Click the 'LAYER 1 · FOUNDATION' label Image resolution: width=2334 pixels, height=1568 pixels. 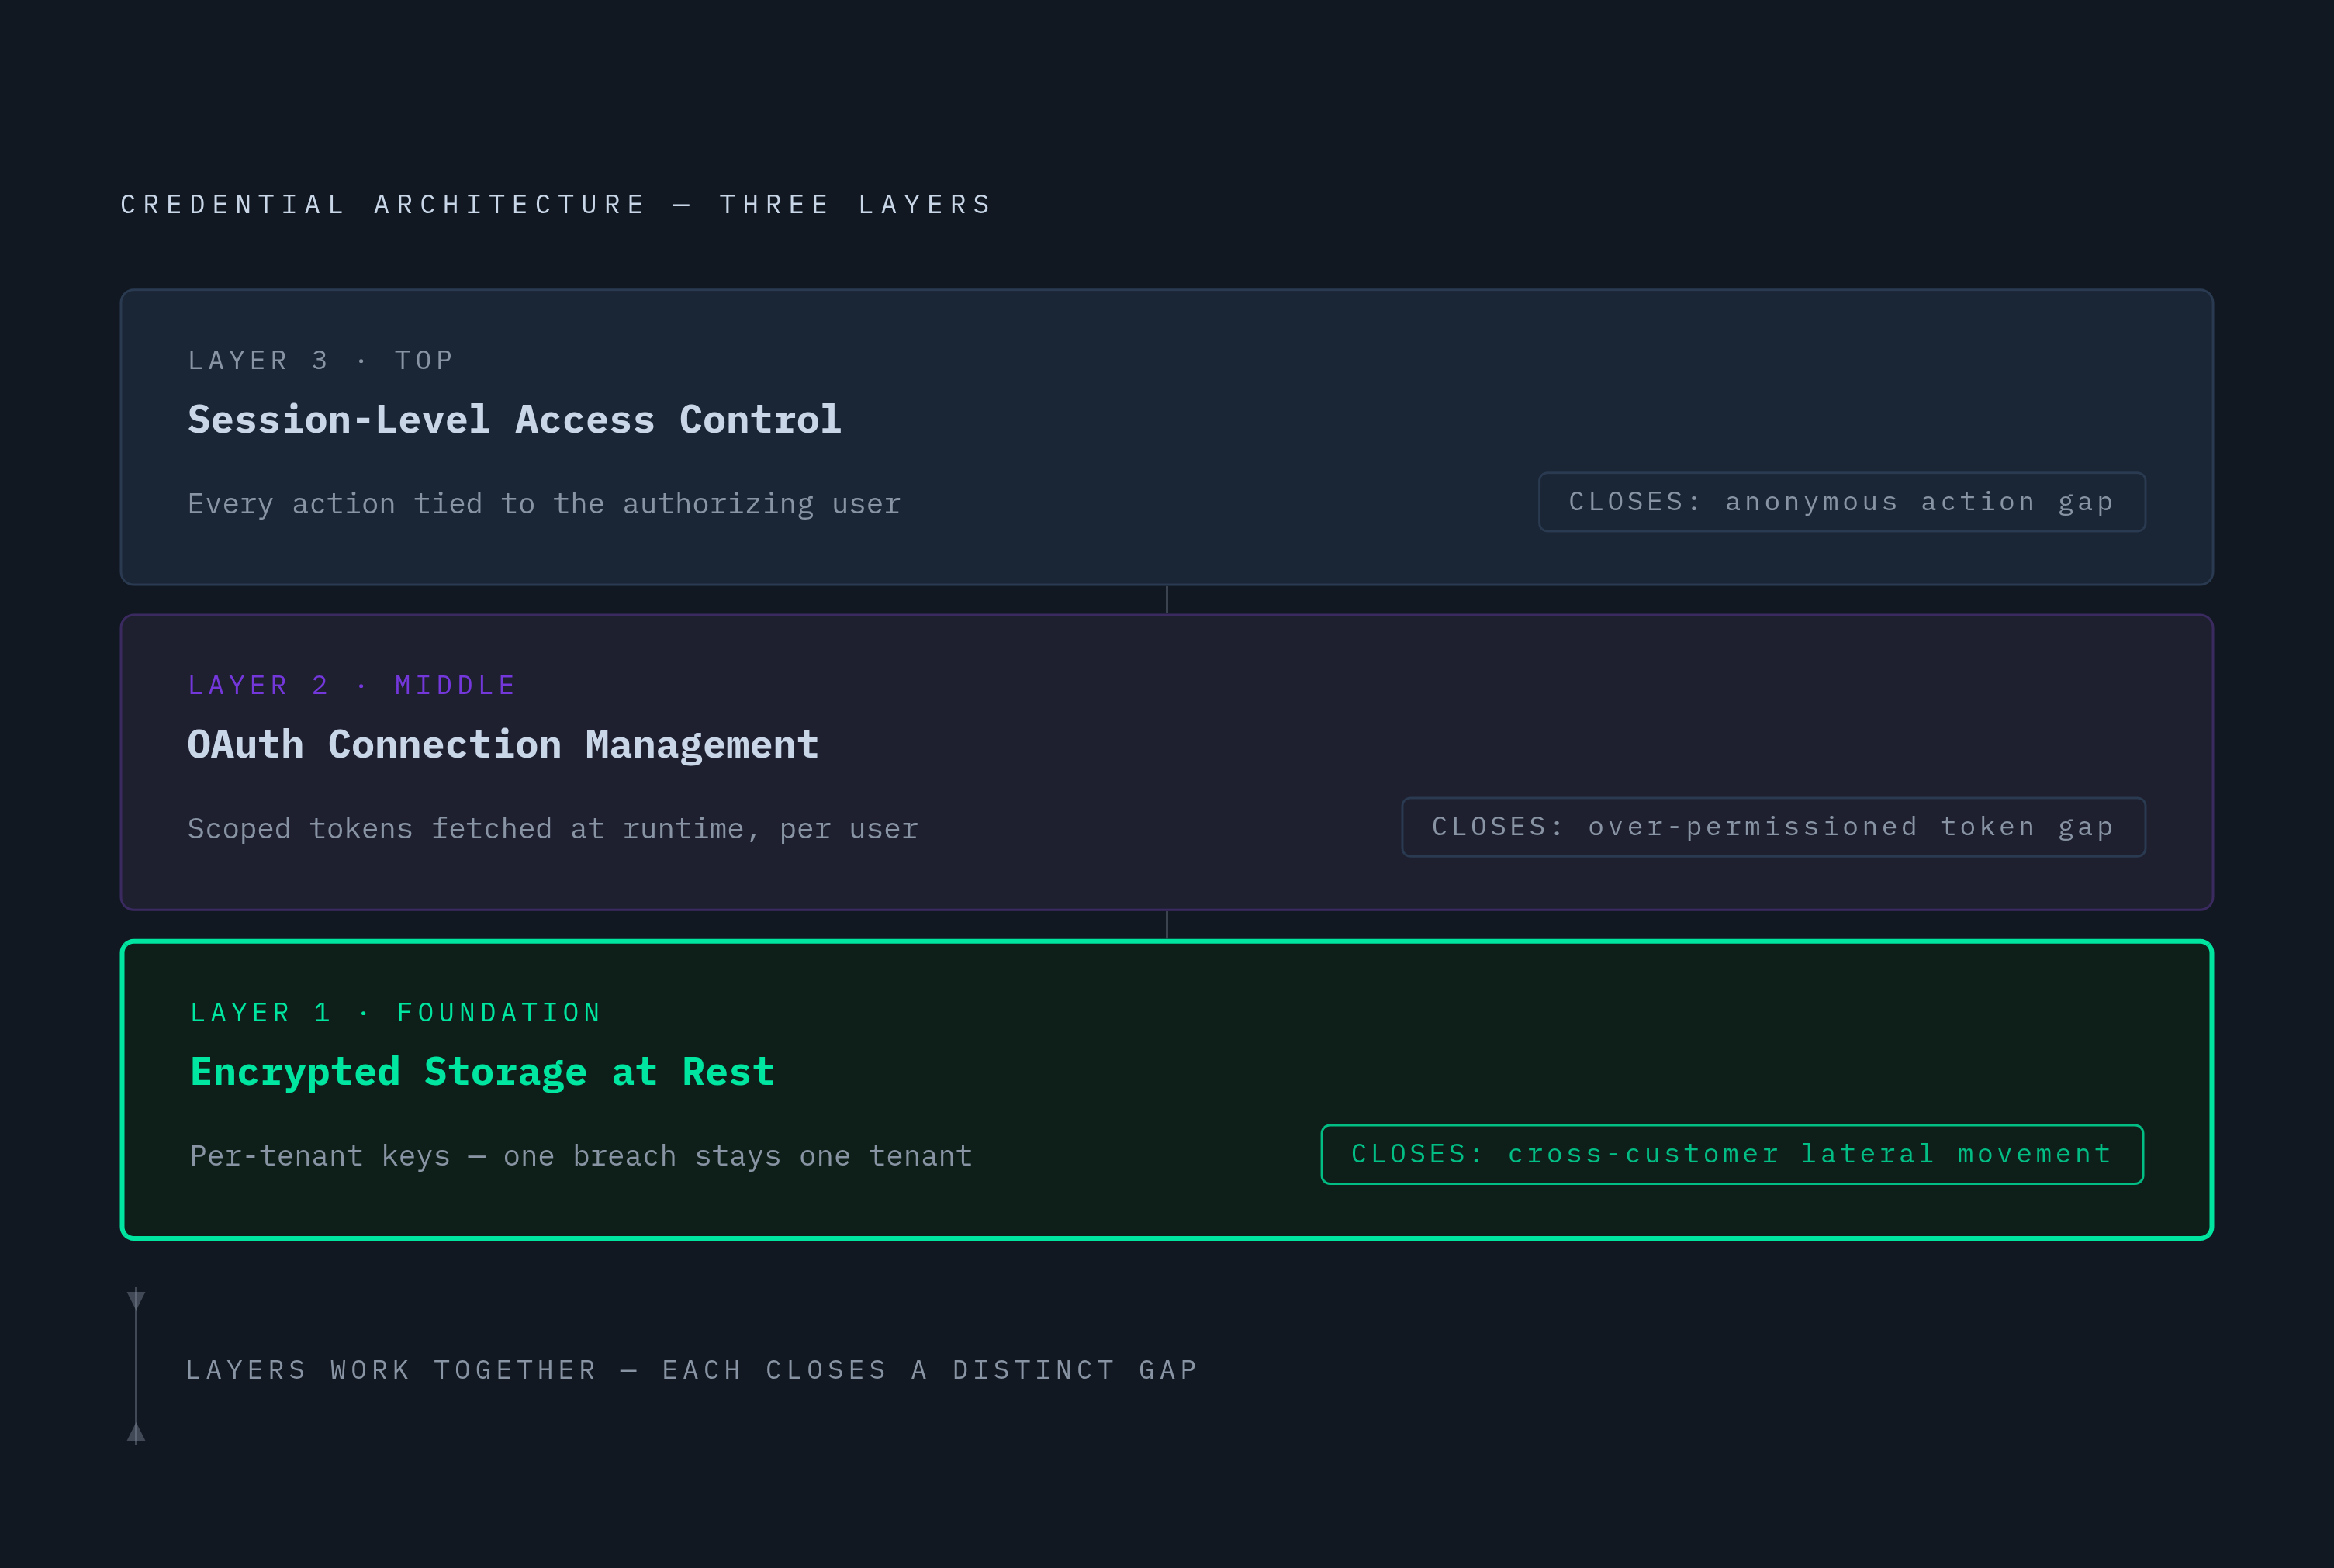click(x=396, y=1012)
